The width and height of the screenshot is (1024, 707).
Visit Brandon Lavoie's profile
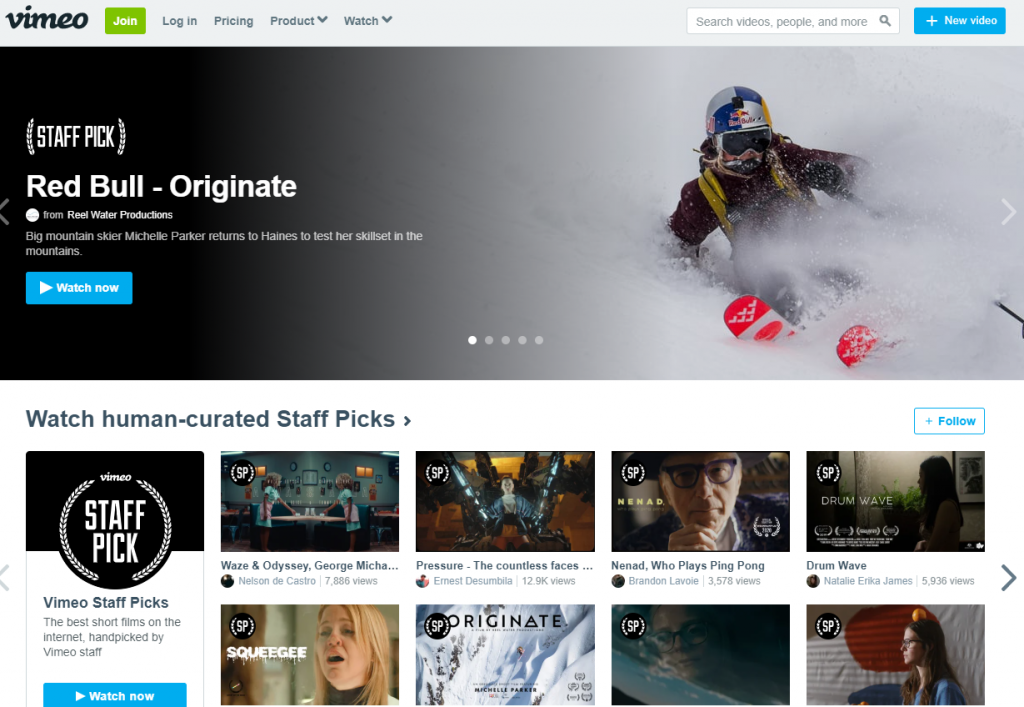tap(664, 581)
